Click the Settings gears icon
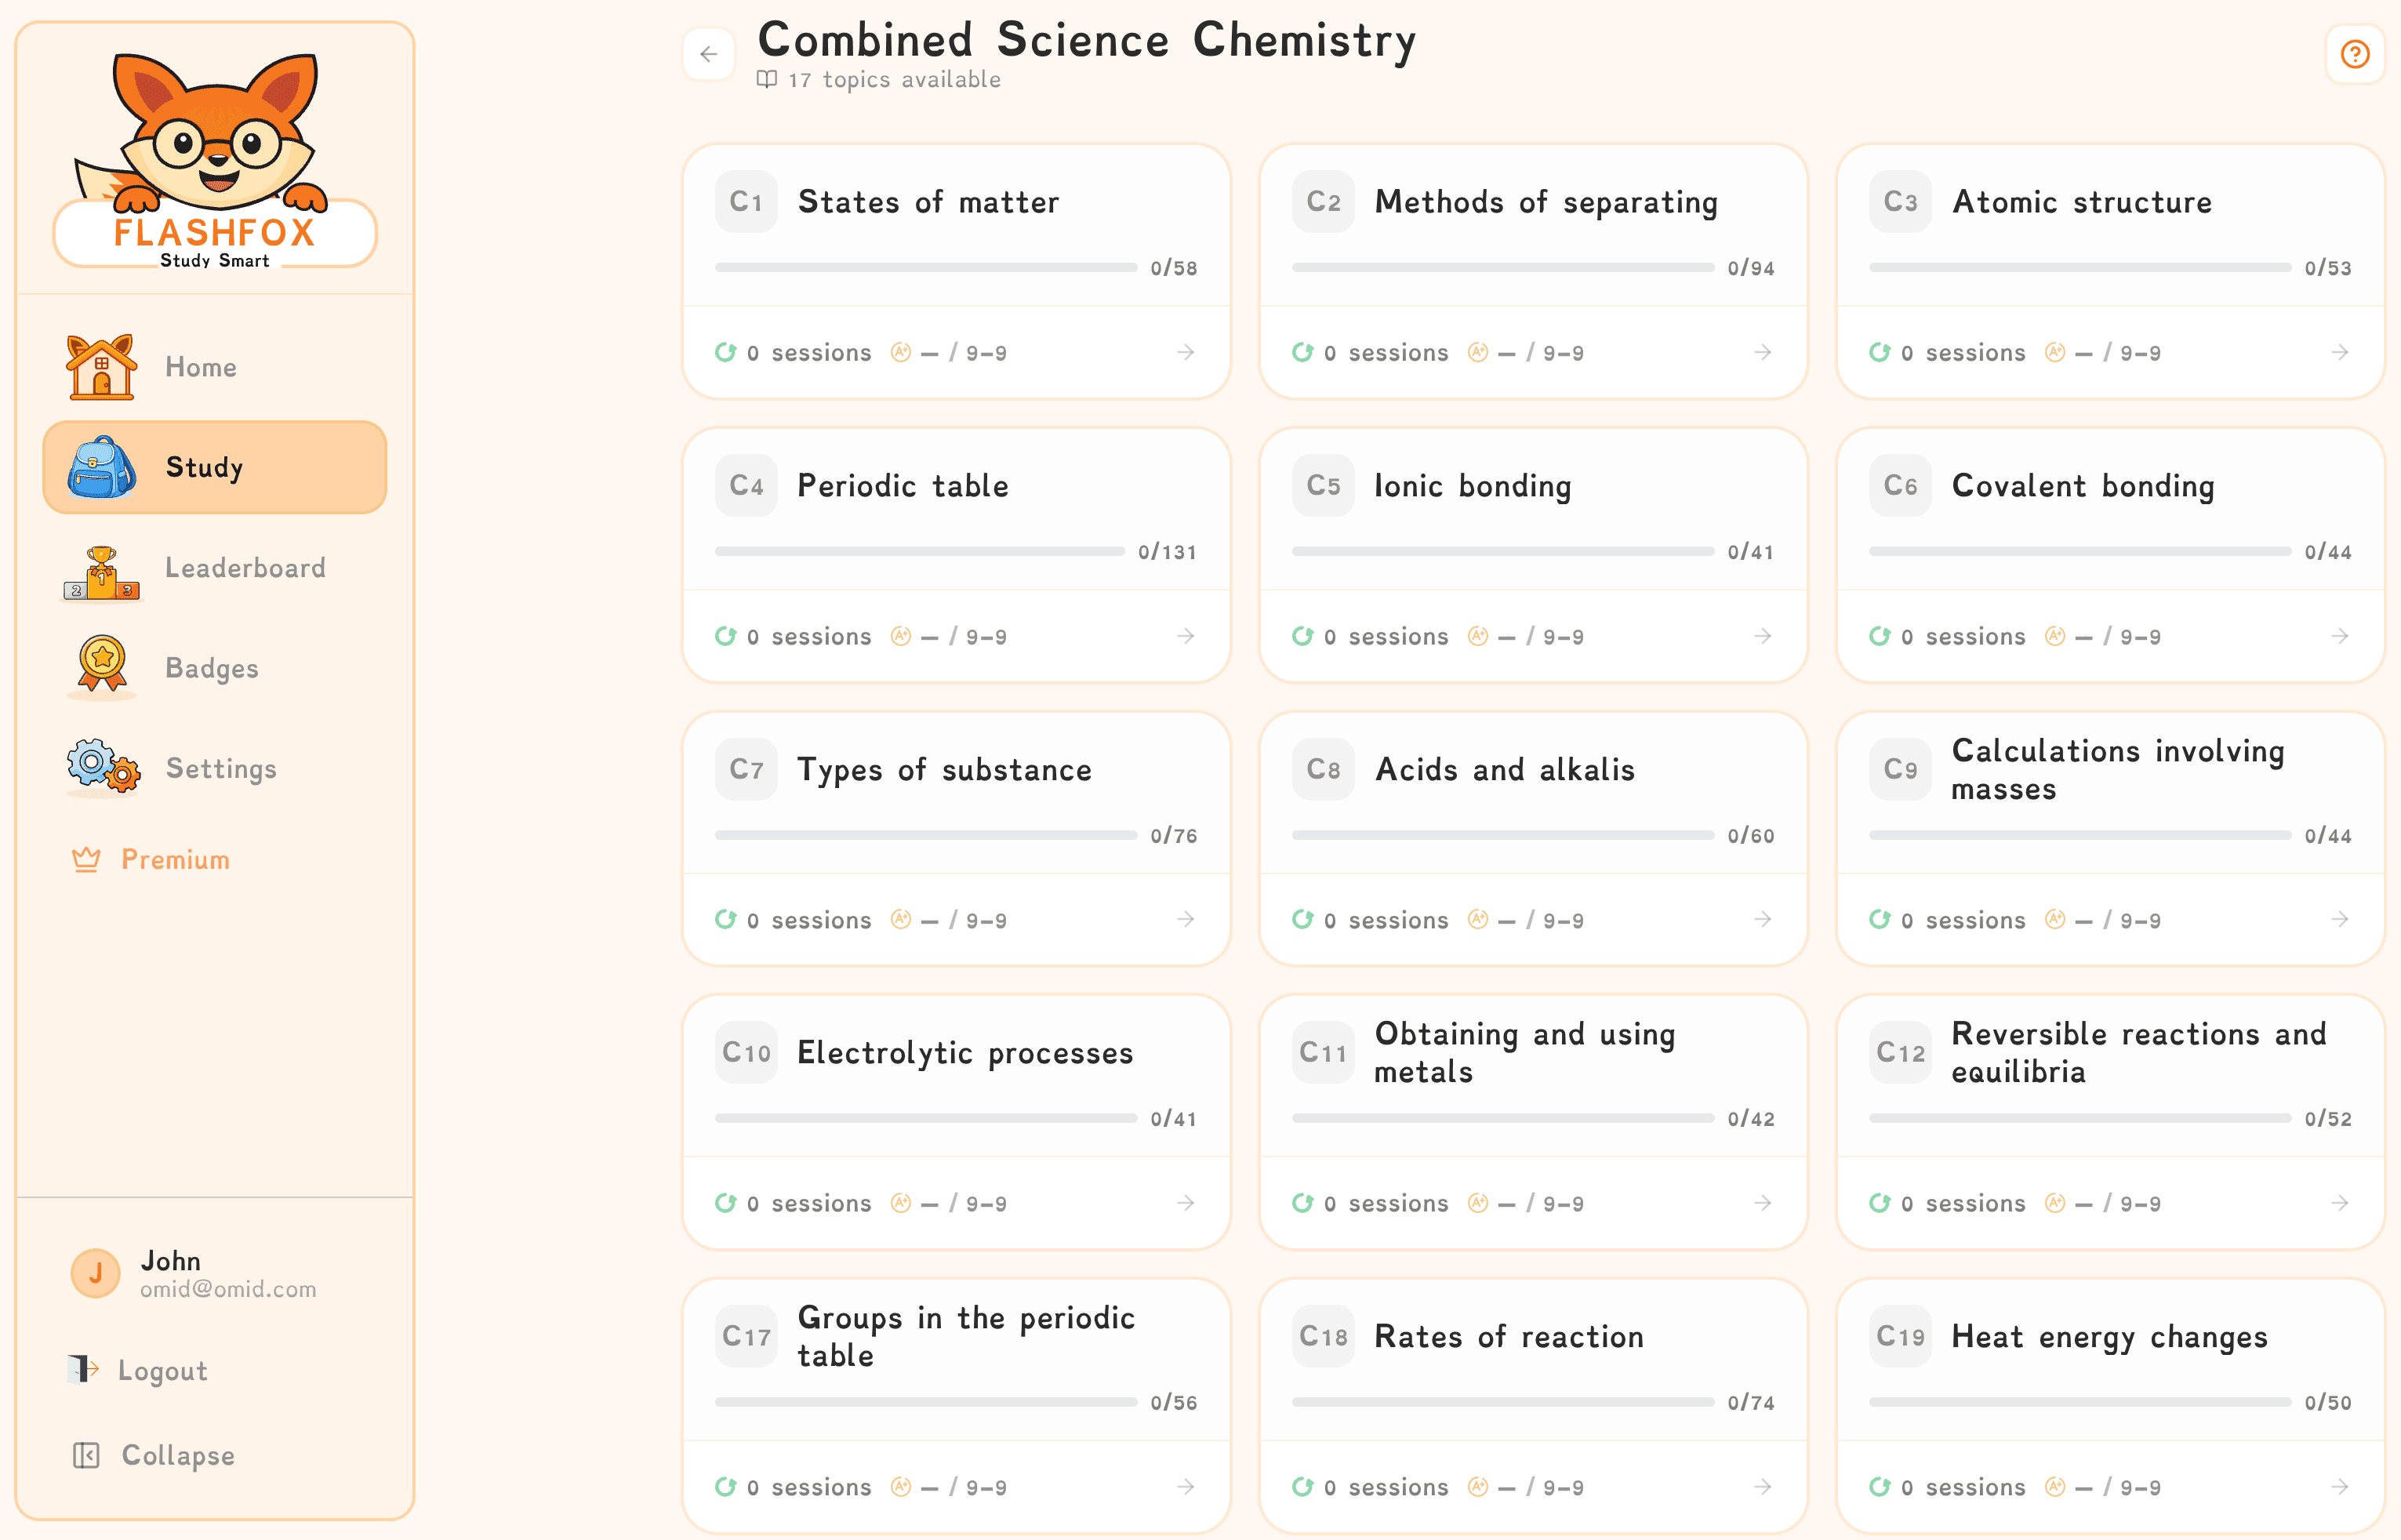 [x=100, y=768]
